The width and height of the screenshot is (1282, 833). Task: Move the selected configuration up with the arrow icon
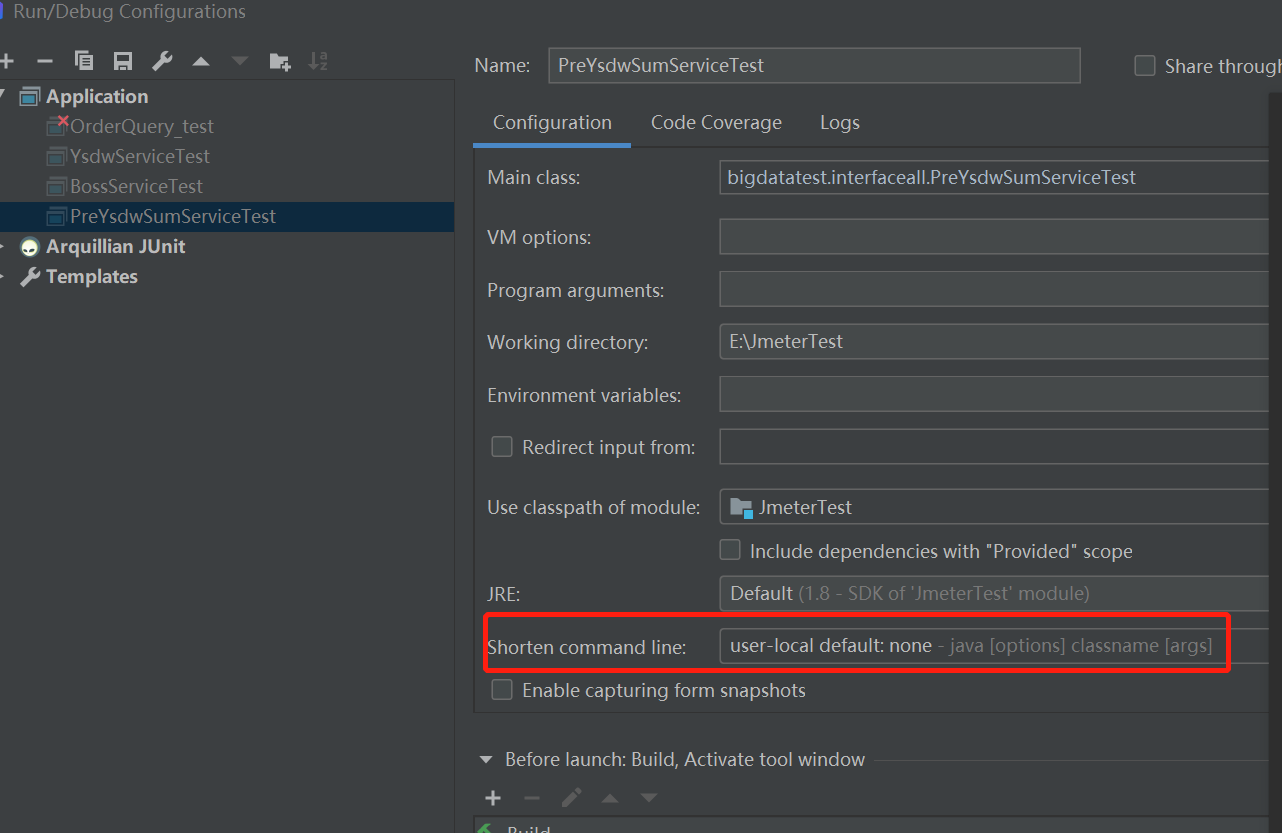coord(201,61)
